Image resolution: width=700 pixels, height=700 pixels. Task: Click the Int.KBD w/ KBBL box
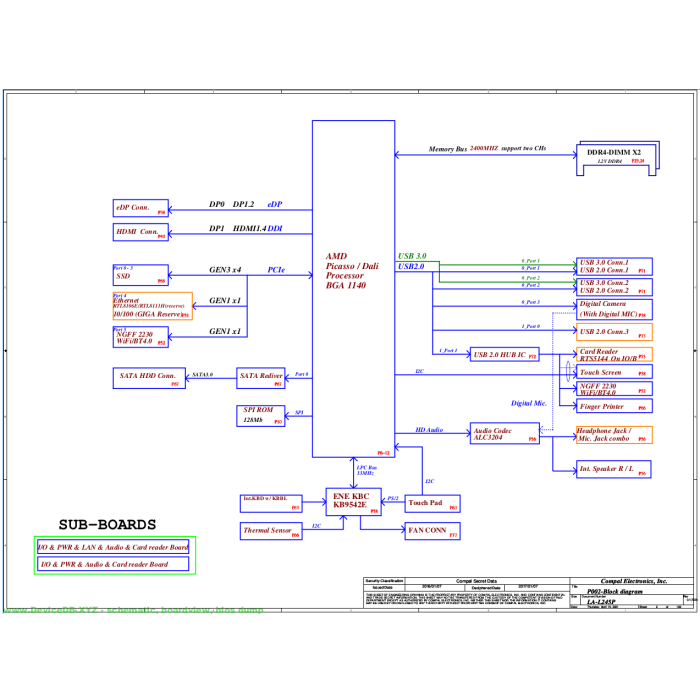click(271, 503)
